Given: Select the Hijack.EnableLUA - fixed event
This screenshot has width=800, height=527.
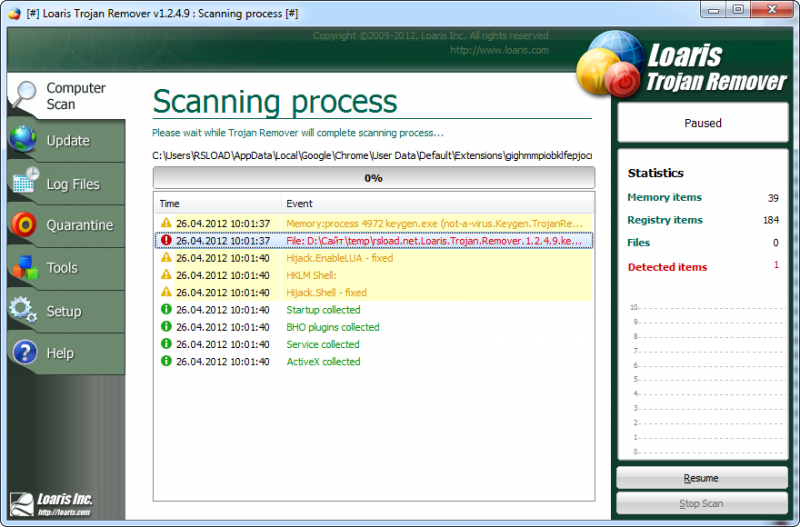Looking at the screenshot, I should [374, 258].
